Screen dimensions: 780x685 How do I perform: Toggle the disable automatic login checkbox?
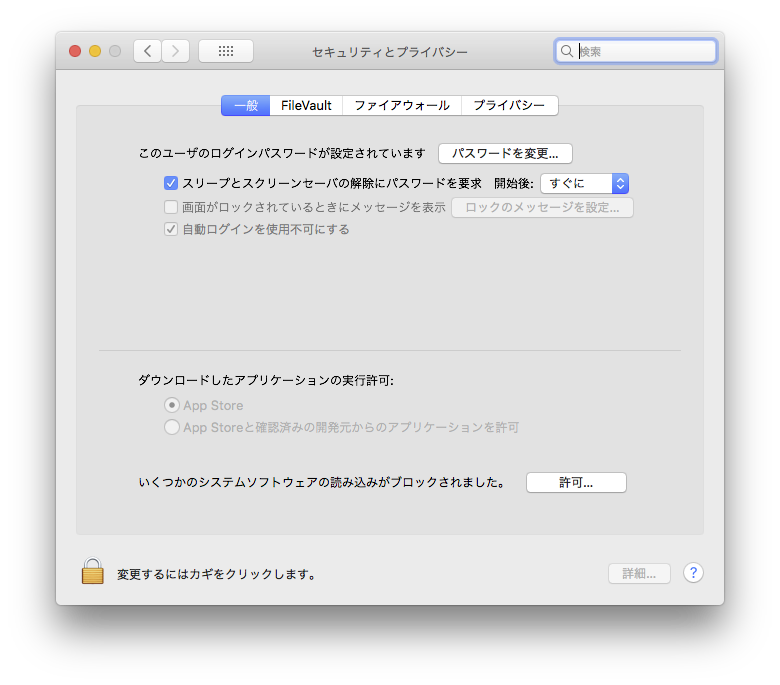click(x=171, y=229)
